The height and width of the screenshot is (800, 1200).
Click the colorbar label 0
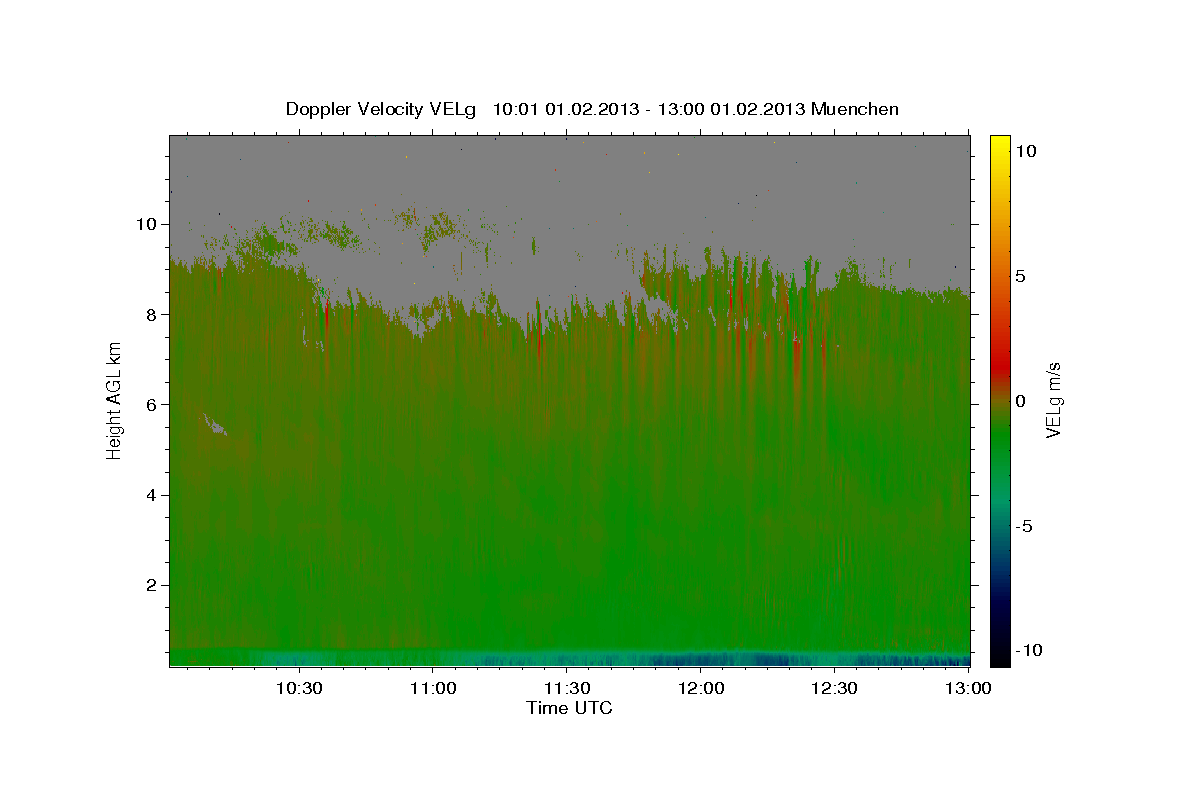click(1020, 401)
